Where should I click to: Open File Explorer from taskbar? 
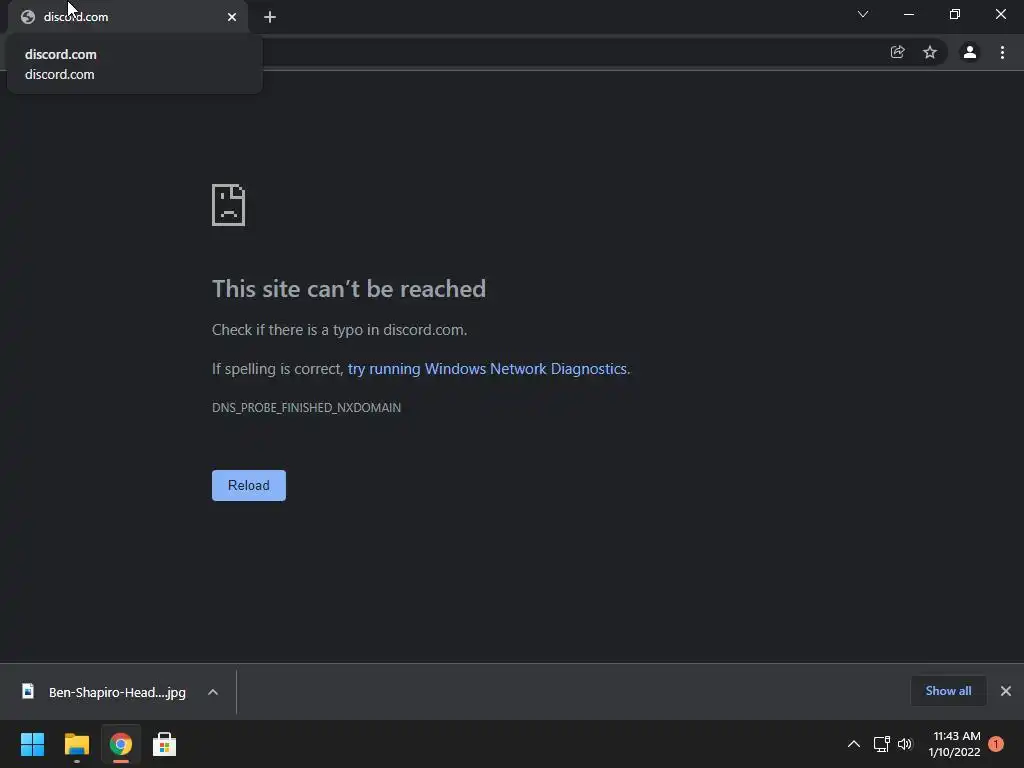pos(76,744)
